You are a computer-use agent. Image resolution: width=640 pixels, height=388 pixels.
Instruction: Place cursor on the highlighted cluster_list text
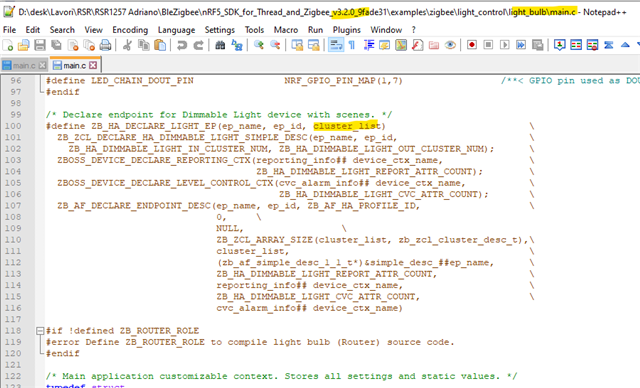click(x=347, y=126)
